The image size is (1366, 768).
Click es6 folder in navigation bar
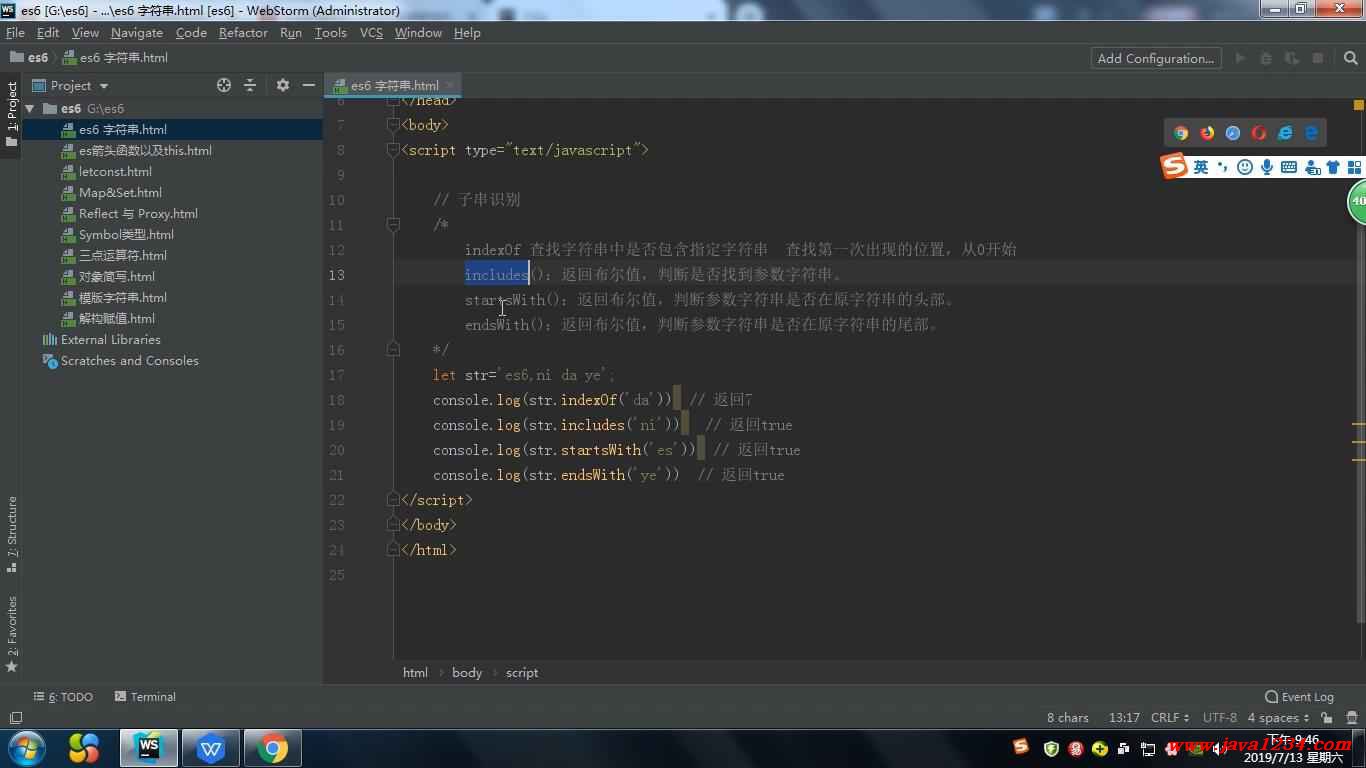tap(29, 58)
